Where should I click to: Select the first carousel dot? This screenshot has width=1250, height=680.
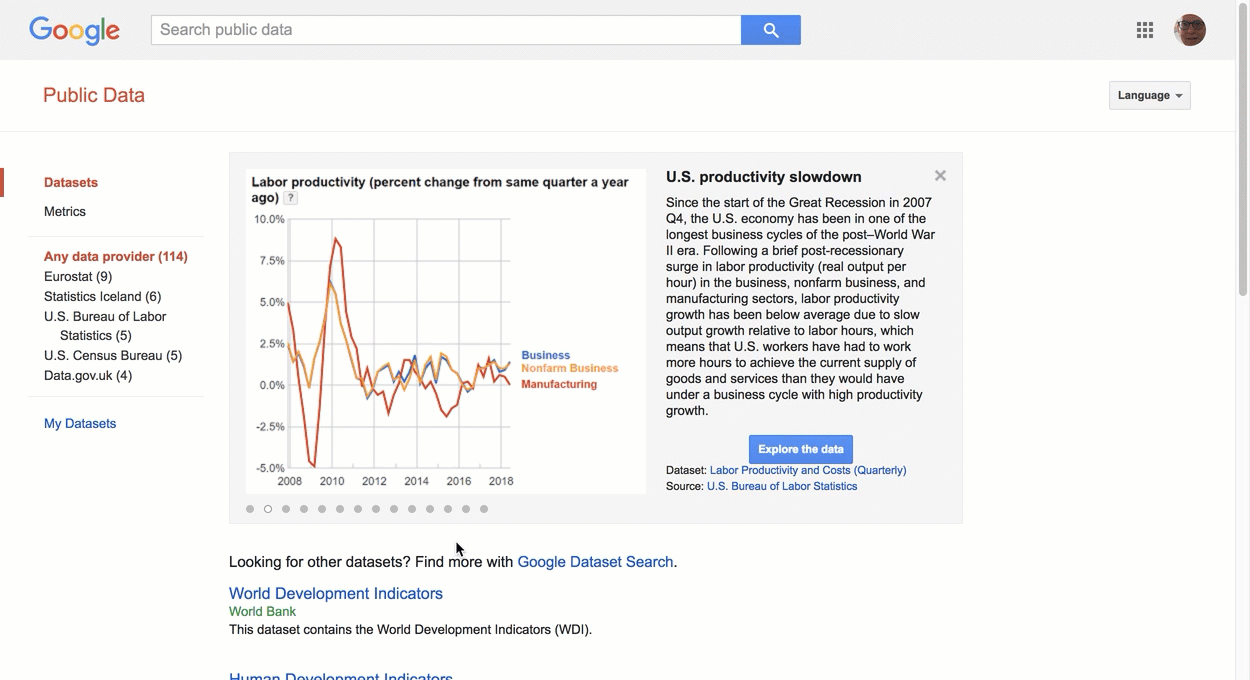coord(250,509)
